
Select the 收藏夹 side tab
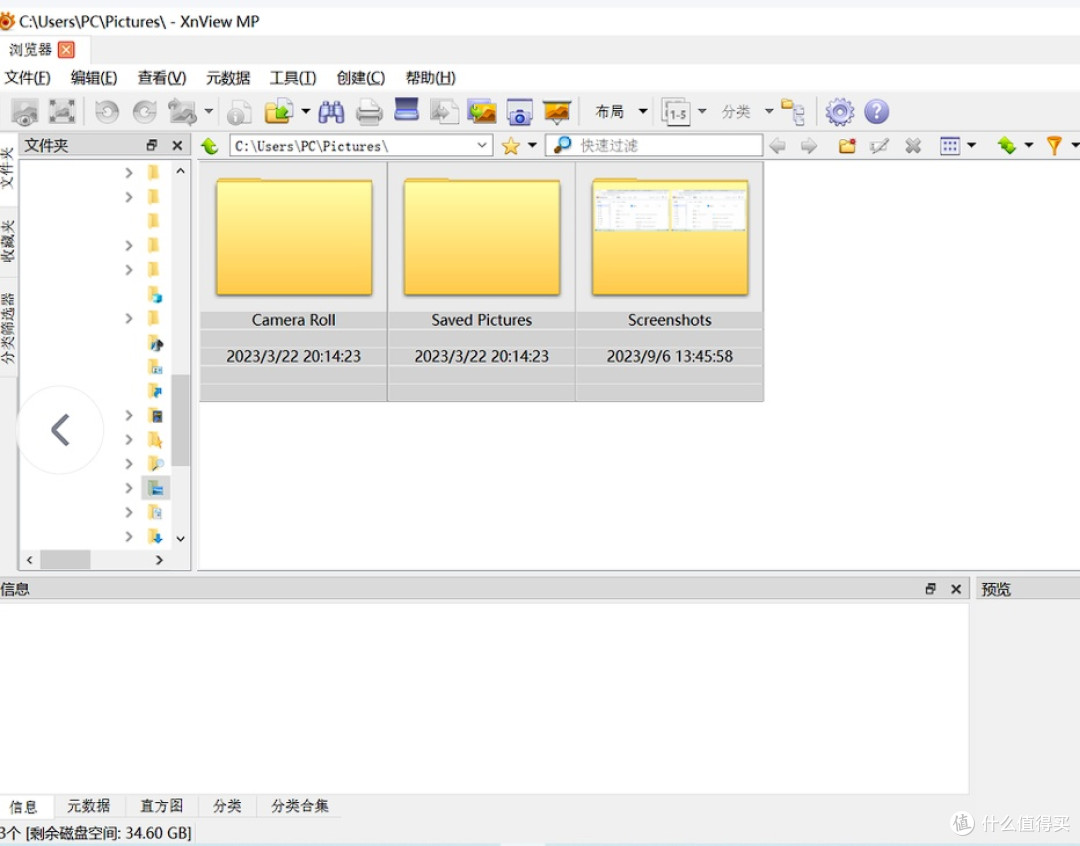[8, 240]
